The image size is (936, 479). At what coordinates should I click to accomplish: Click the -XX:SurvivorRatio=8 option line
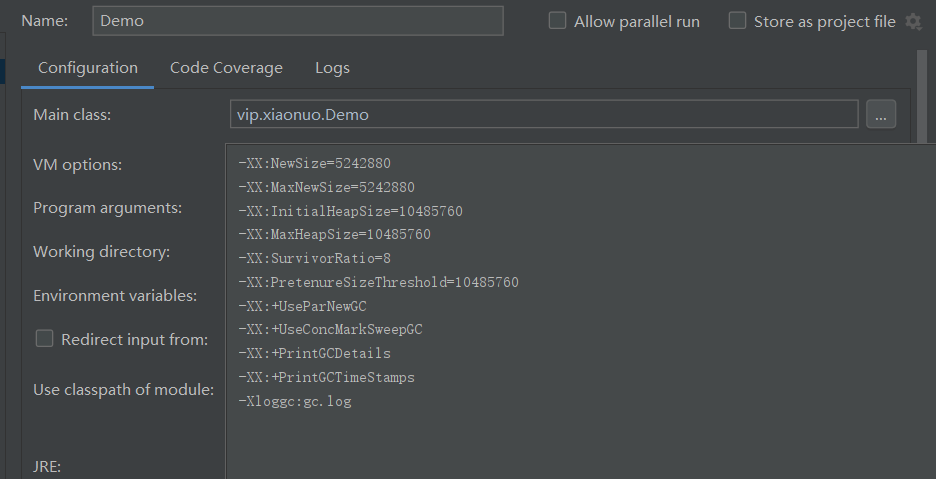coord(314,259)
